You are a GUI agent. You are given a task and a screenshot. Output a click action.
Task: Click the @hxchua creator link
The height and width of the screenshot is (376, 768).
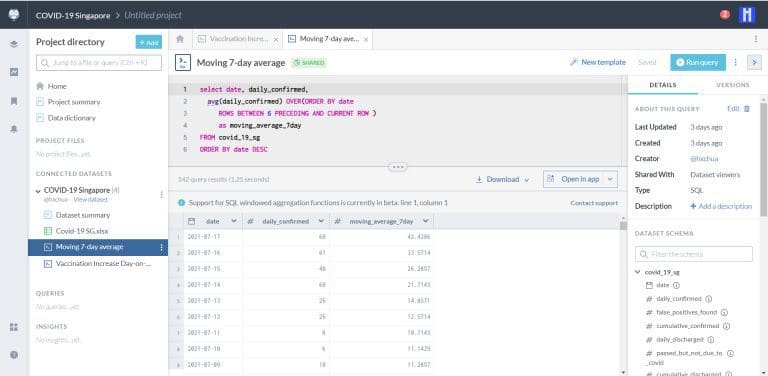tap(704, 159)
